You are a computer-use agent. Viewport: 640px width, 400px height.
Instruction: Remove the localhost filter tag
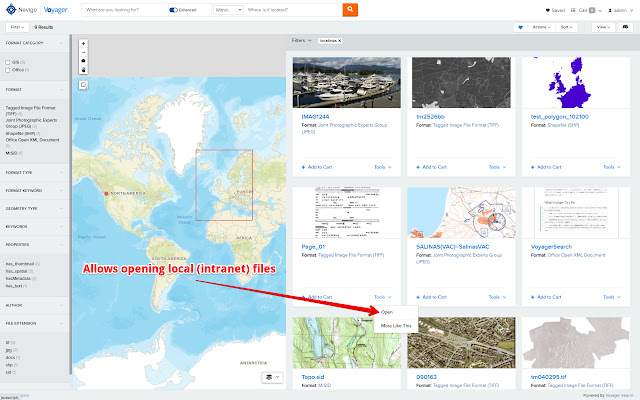(339, 41)
